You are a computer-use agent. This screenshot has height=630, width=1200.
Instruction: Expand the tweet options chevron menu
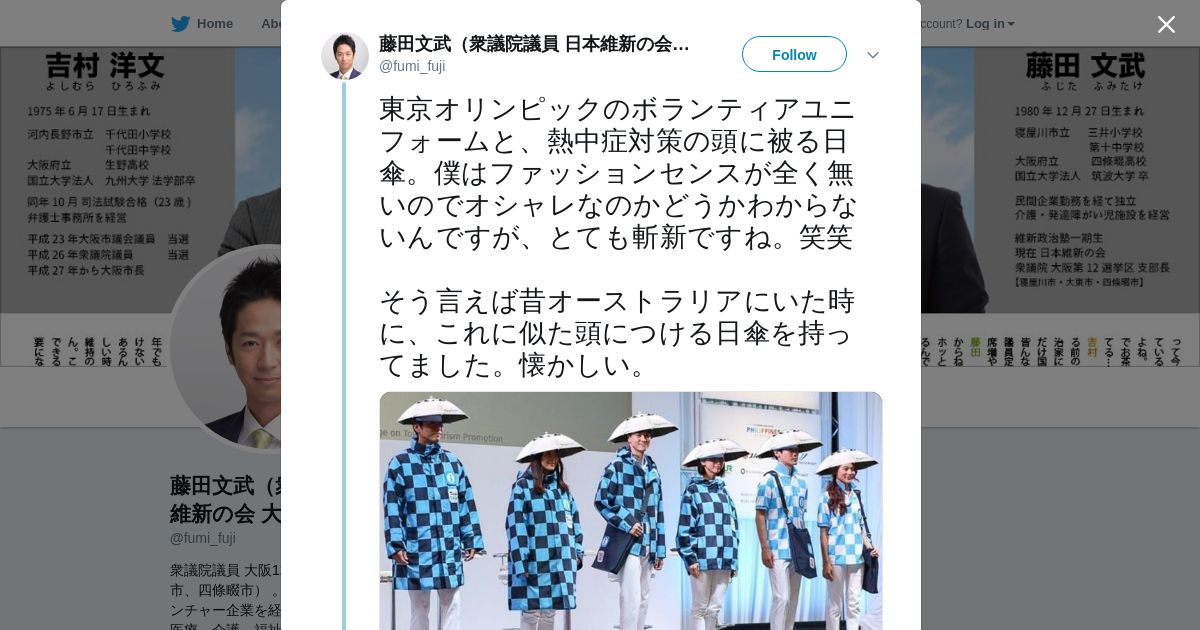tap(872, 55)
